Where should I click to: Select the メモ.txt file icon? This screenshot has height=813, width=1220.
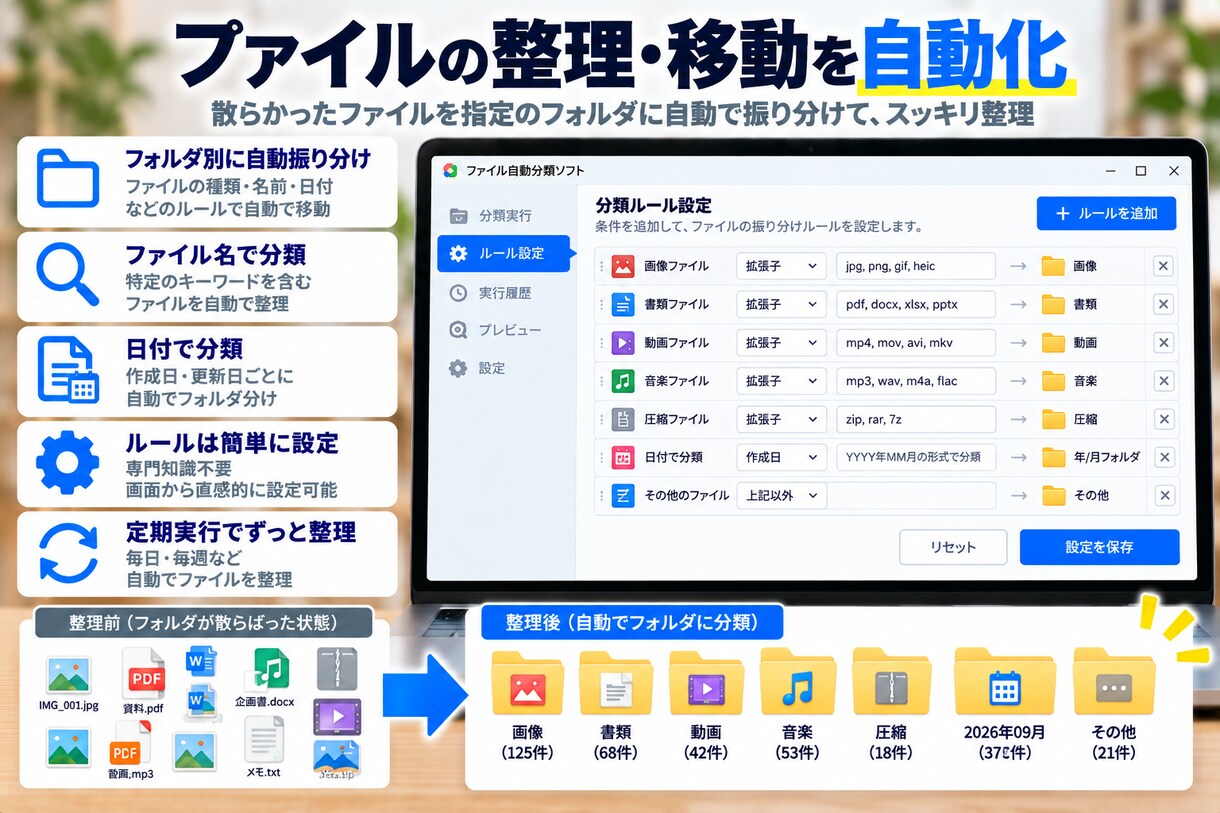tap(264, 739)
